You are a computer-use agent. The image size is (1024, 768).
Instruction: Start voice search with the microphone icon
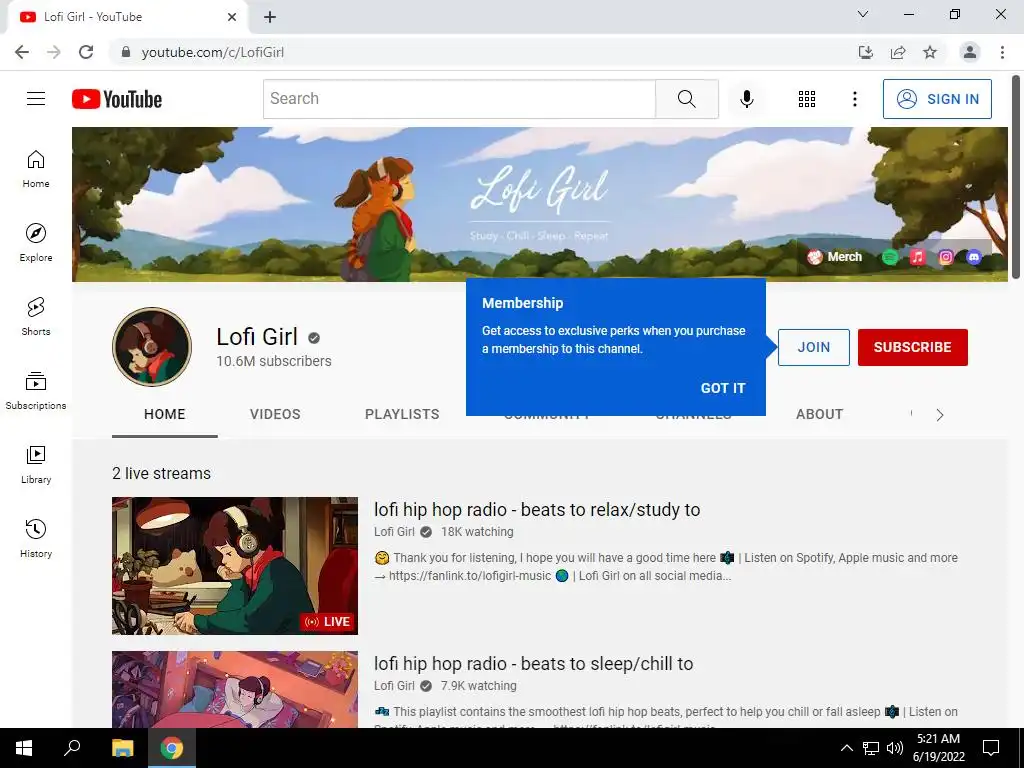click(x=747, y=99)
